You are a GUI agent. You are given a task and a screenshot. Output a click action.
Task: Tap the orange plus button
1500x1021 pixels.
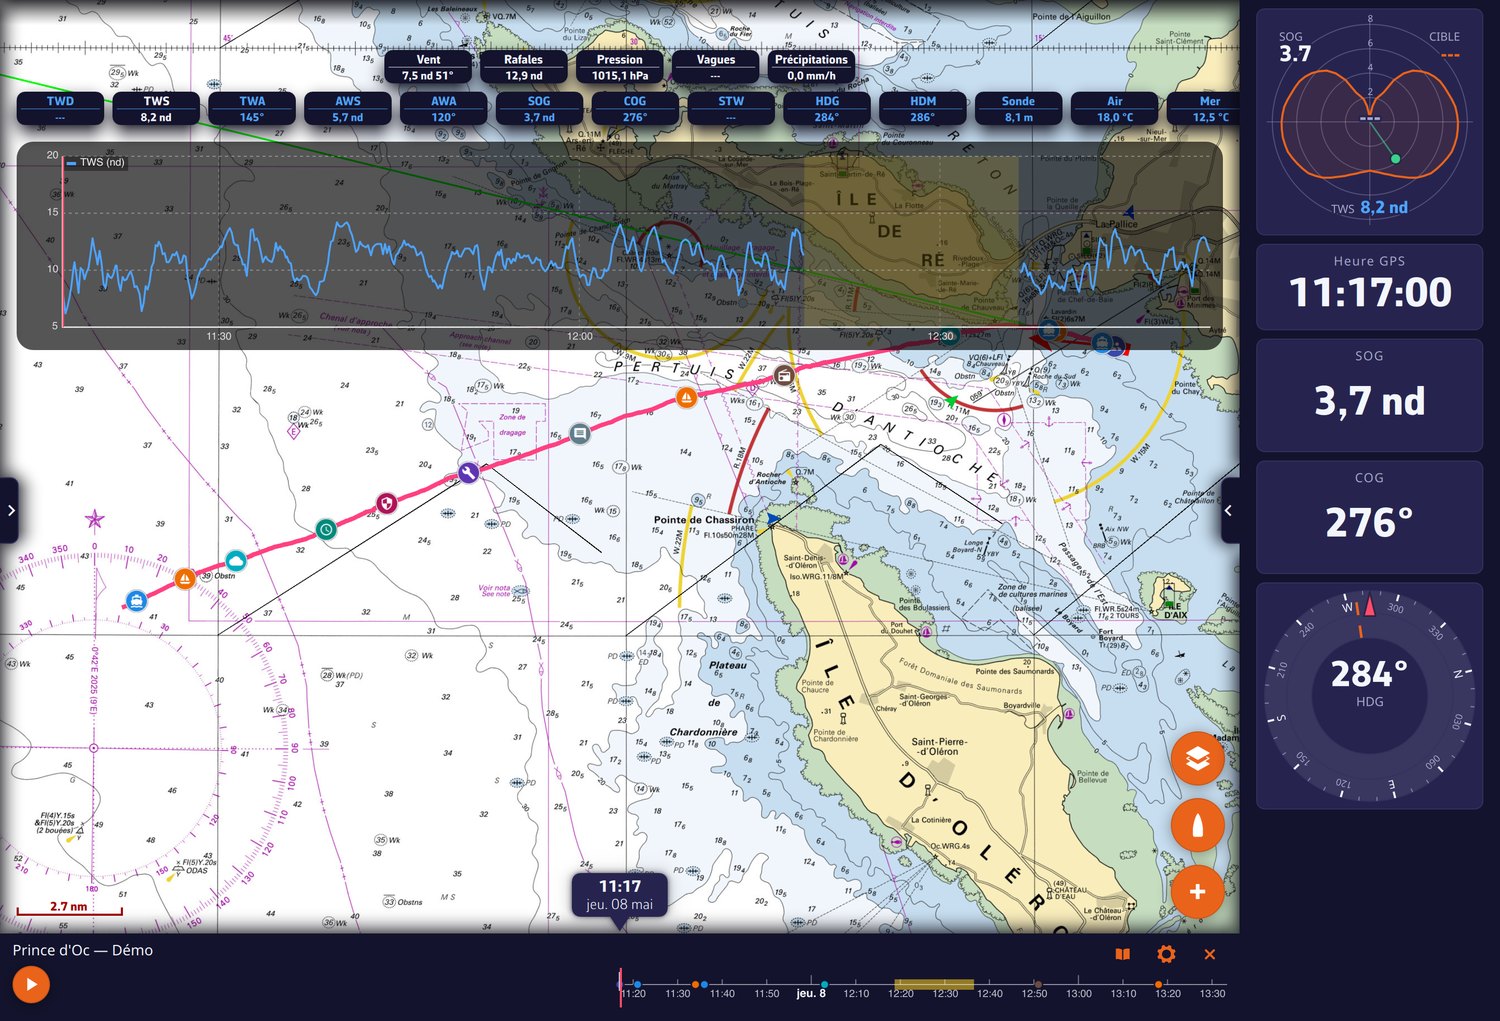click(x=1197, y=891)
